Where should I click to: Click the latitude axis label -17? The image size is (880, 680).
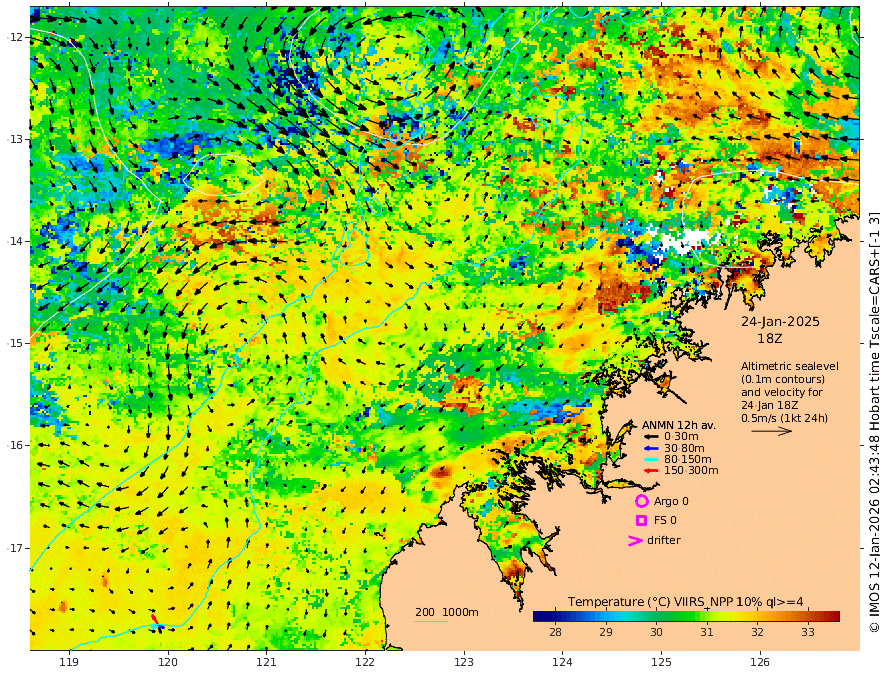(x=15, y=548)
